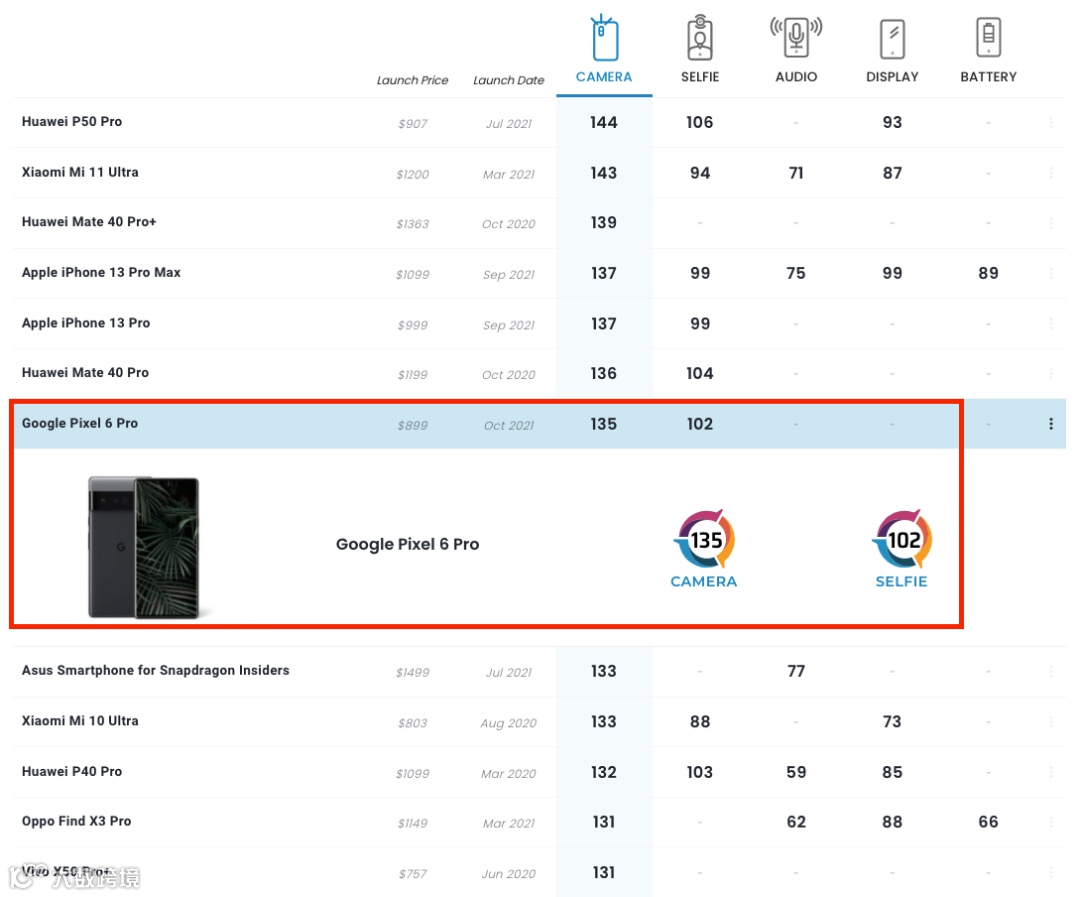Open the Huawei Mate 40 Pro+ row
Viewport: 1080px width, 897px height.
coord(539,223)
